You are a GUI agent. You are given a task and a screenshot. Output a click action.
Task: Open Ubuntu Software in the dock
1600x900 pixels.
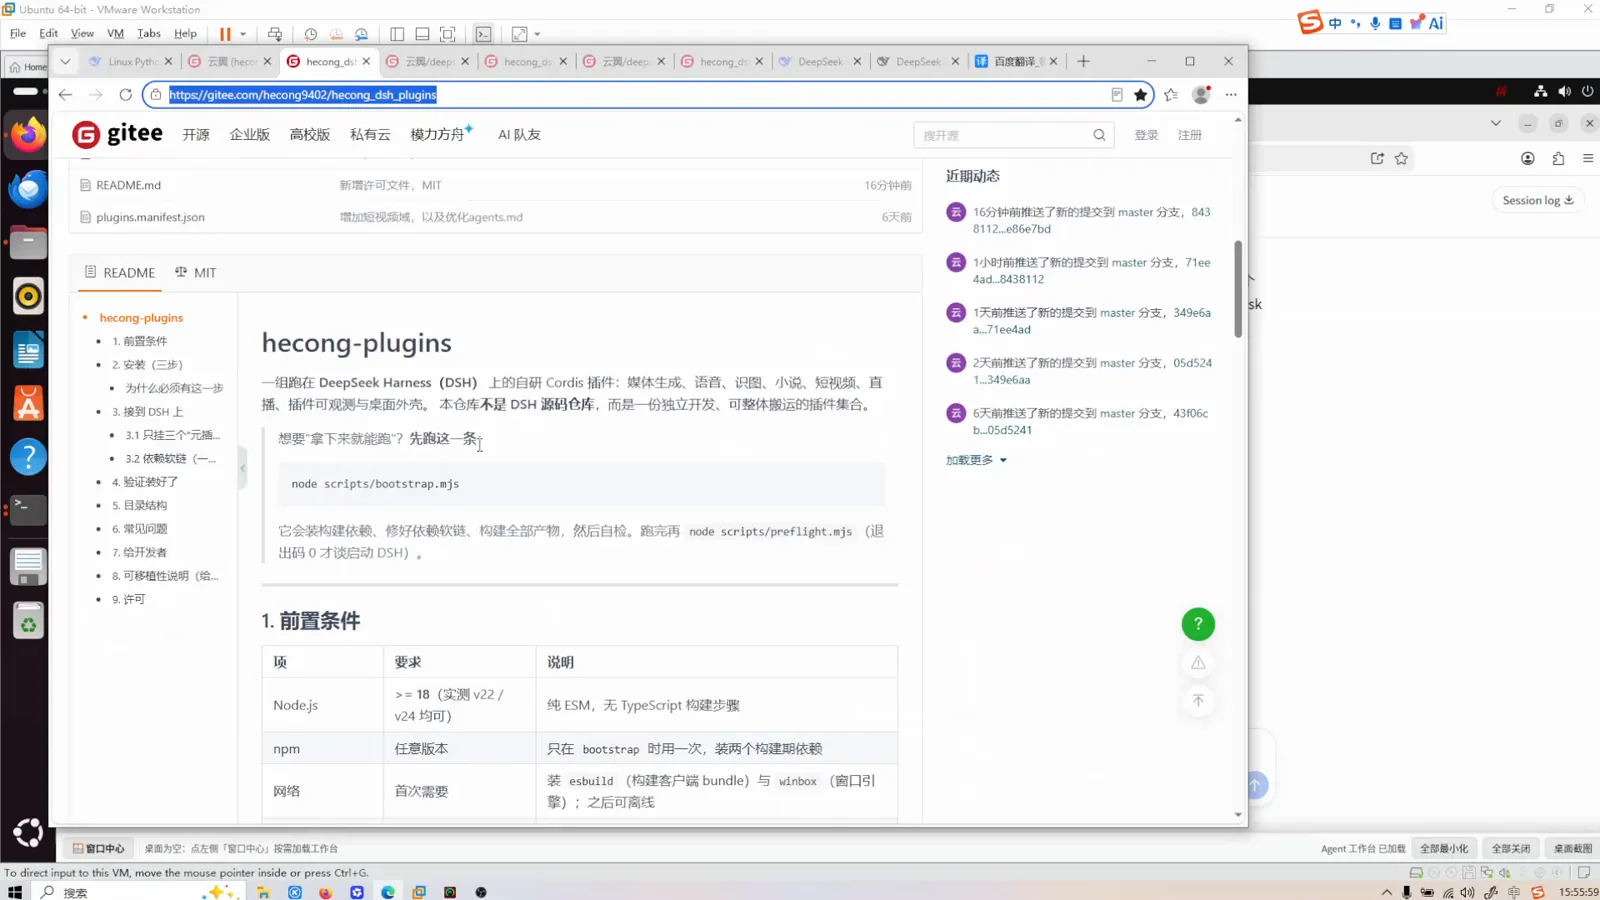click(x=28, y=404)
